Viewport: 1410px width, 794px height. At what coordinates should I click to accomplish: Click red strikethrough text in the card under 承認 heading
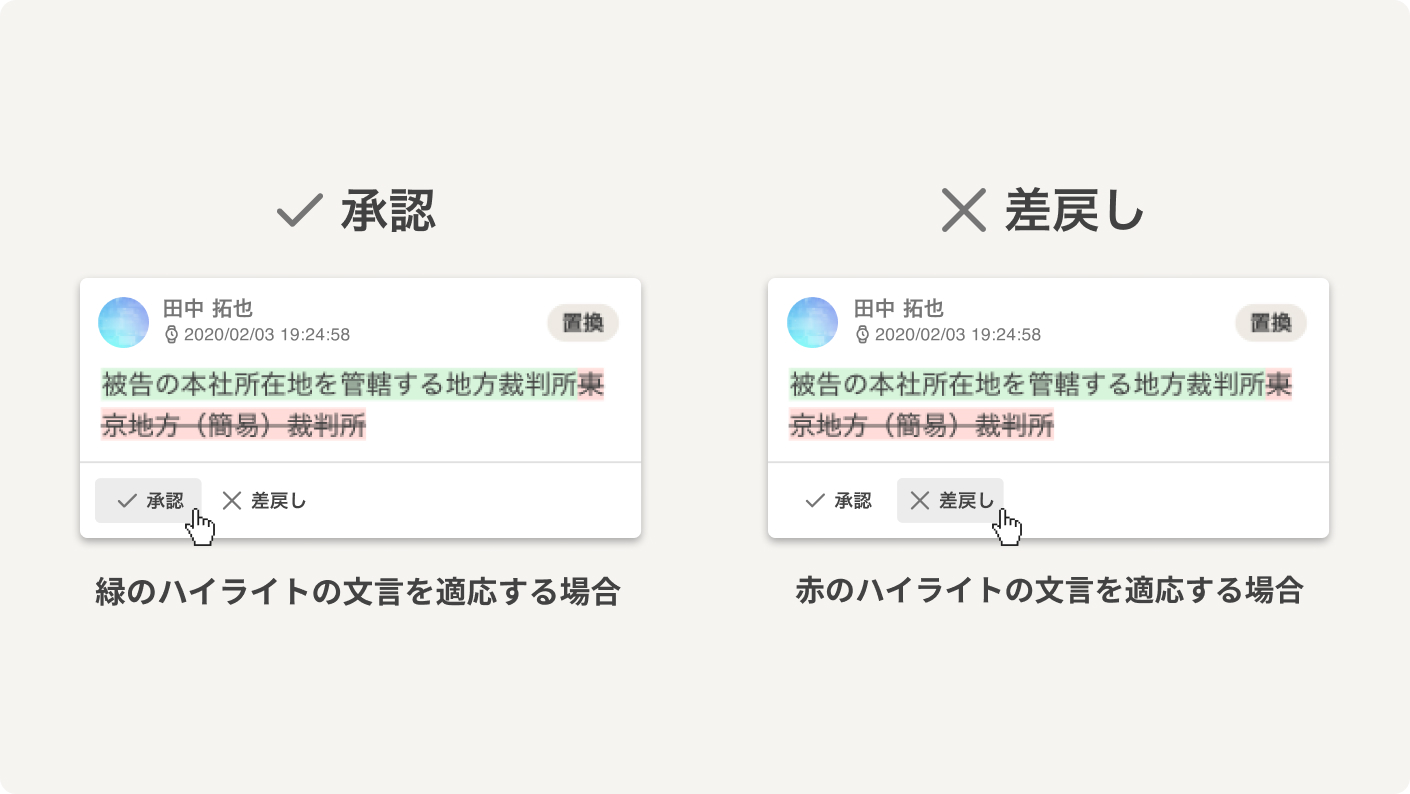(234, 426)
